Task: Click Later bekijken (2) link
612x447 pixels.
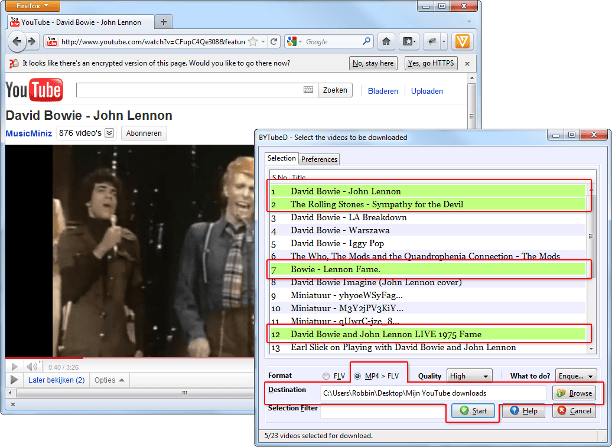Action: click(57, 380)
